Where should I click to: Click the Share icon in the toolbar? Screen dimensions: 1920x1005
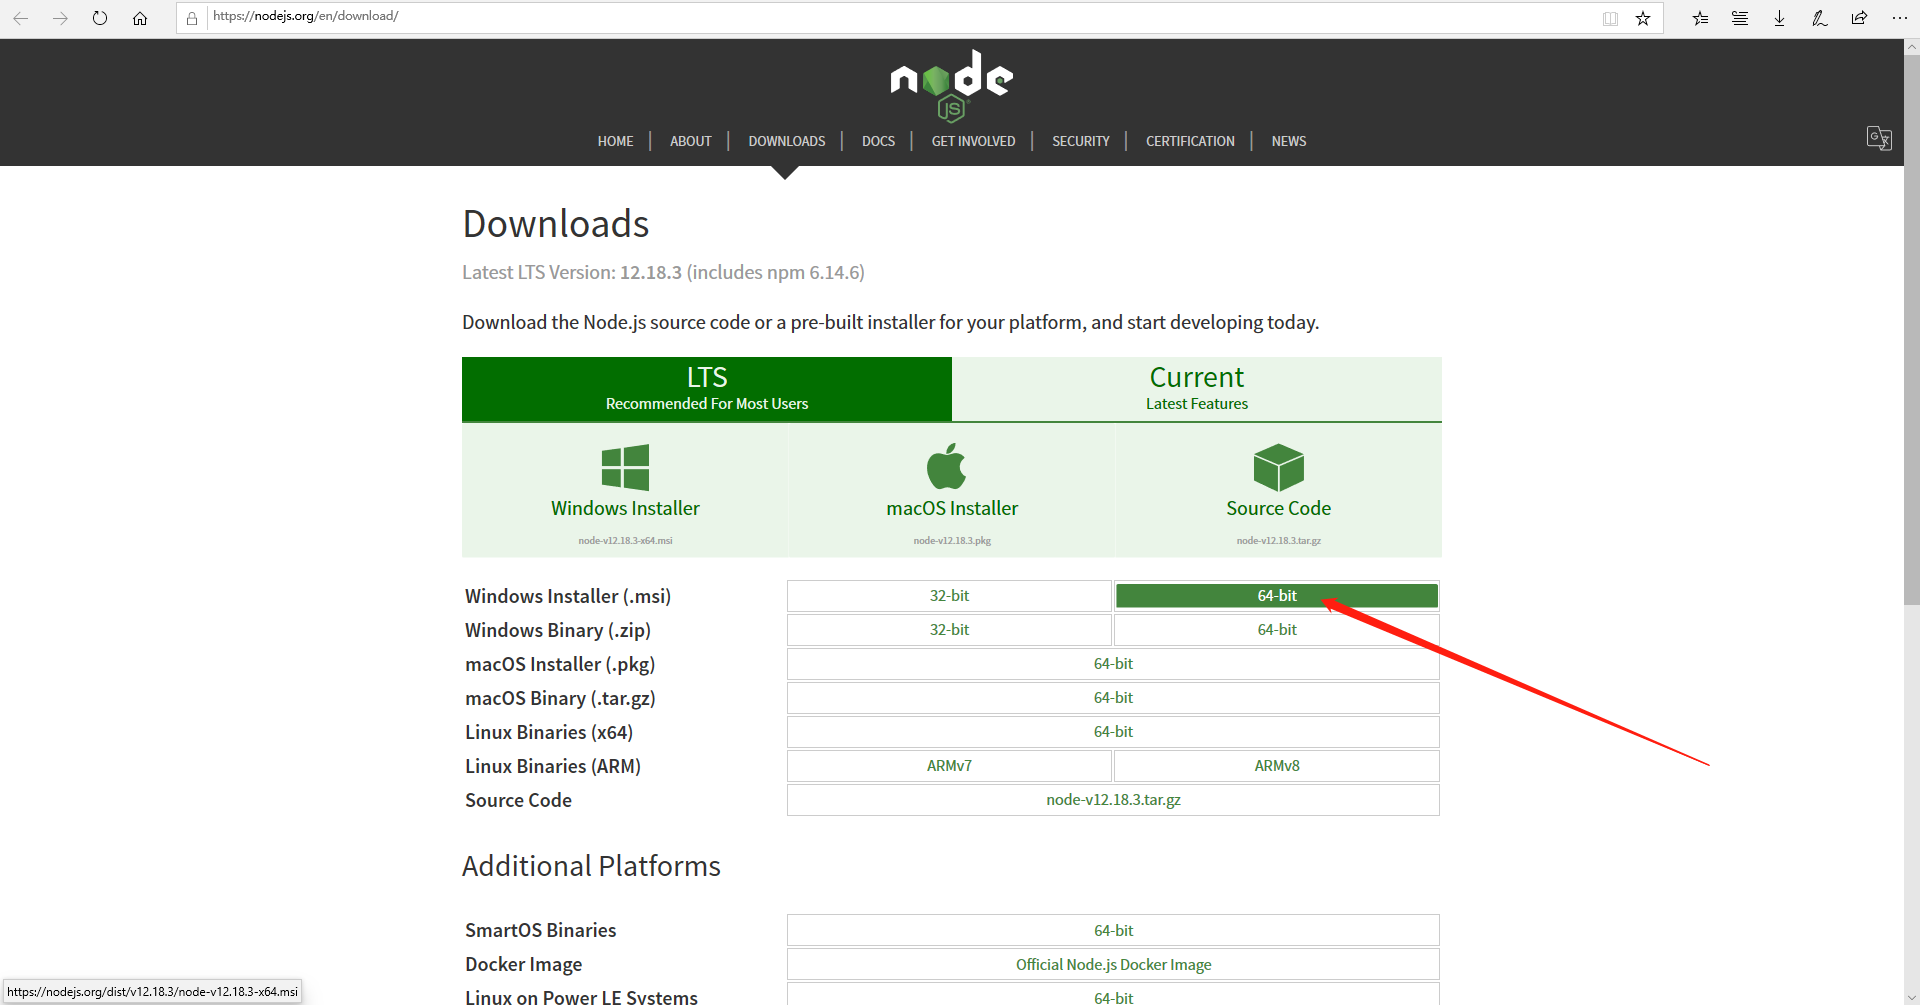pos(1859,17)
